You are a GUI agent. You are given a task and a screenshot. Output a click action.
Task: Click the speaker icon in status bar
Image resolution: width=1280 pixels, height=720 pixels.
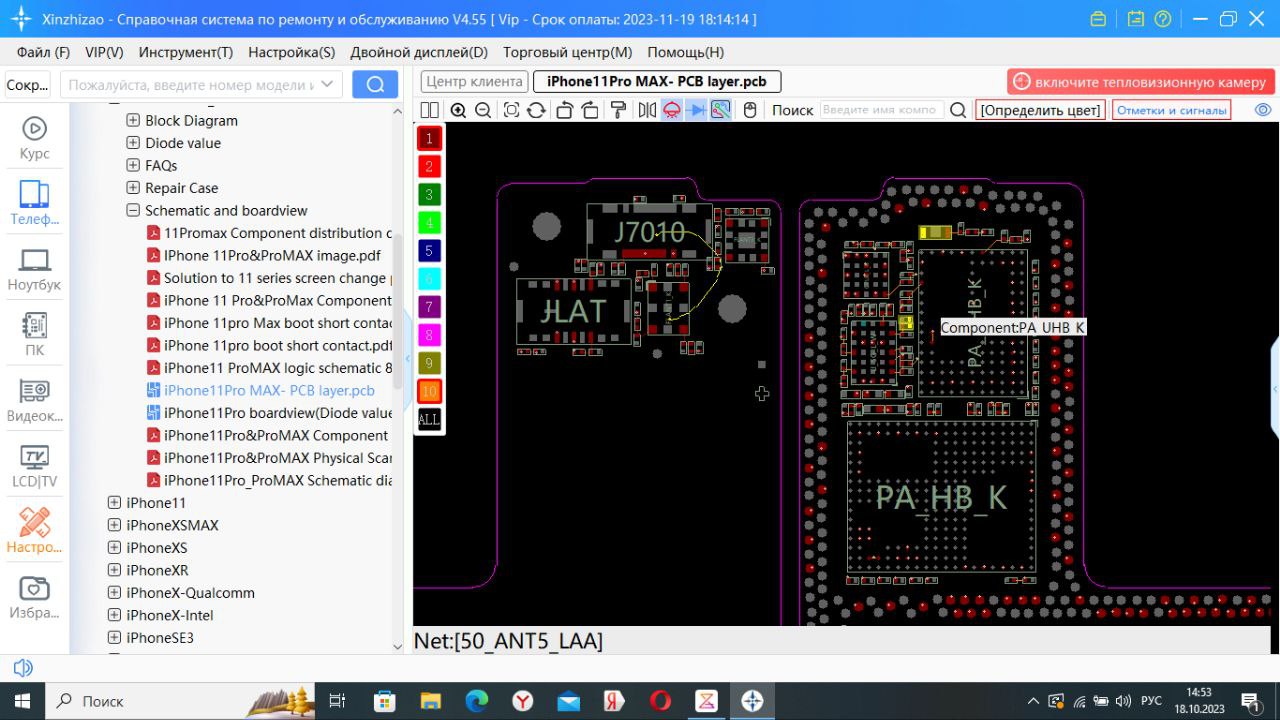pos(23,668)
